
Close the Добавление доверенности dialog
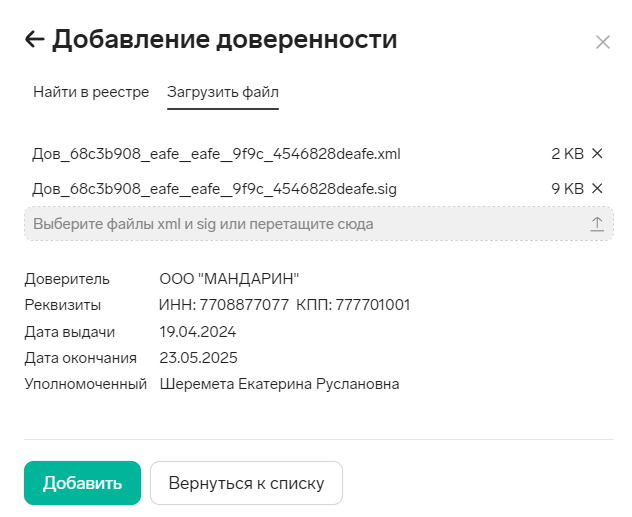(x=603, y=42)
